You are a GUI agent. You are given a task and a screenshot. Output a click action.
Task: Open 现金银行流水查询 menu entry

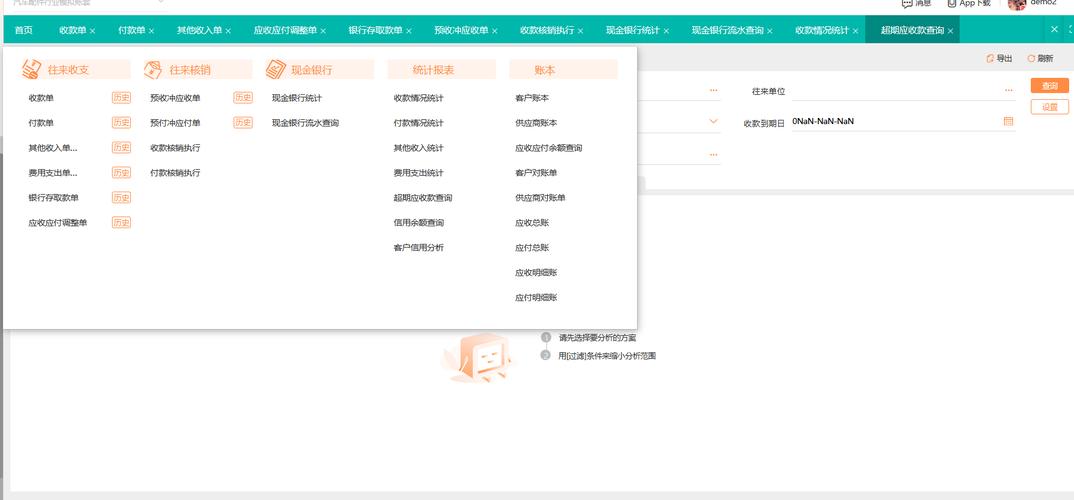pyautogui.click(x=305, y=123)
